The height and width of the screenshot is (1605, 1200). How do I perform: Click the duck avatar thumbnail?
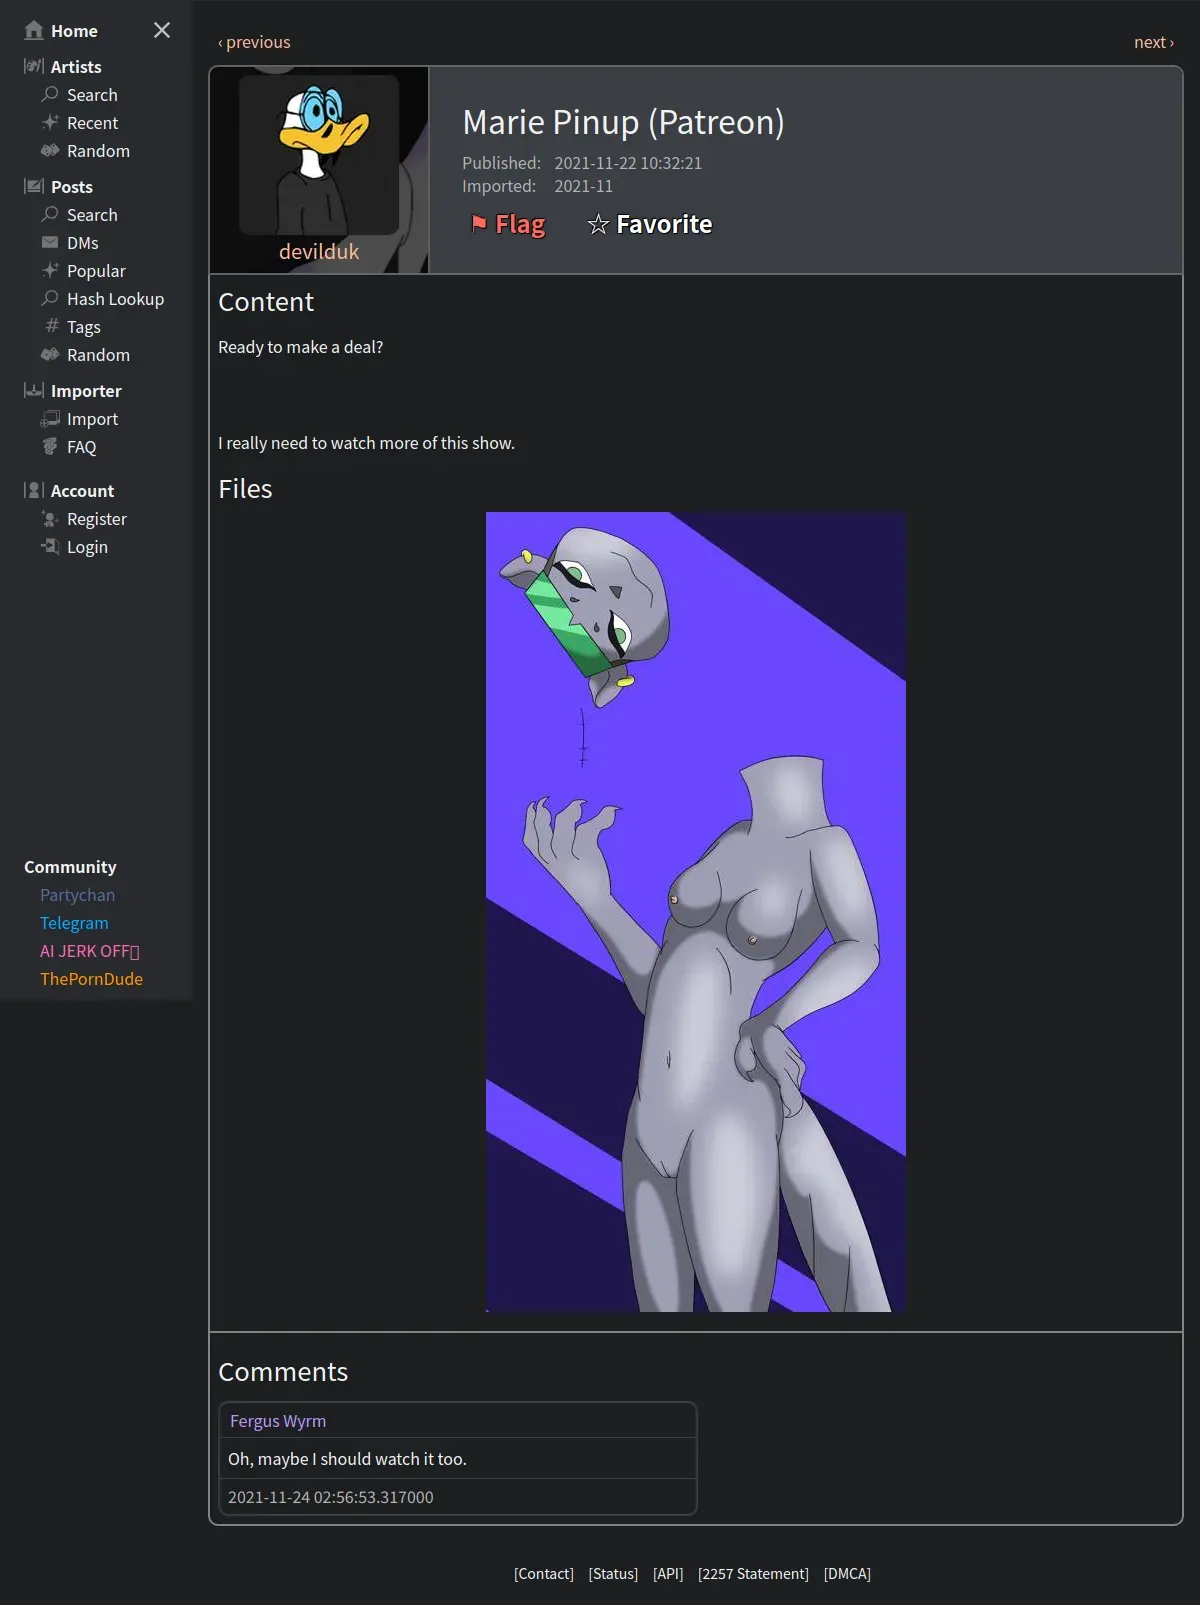click(319, 155)
